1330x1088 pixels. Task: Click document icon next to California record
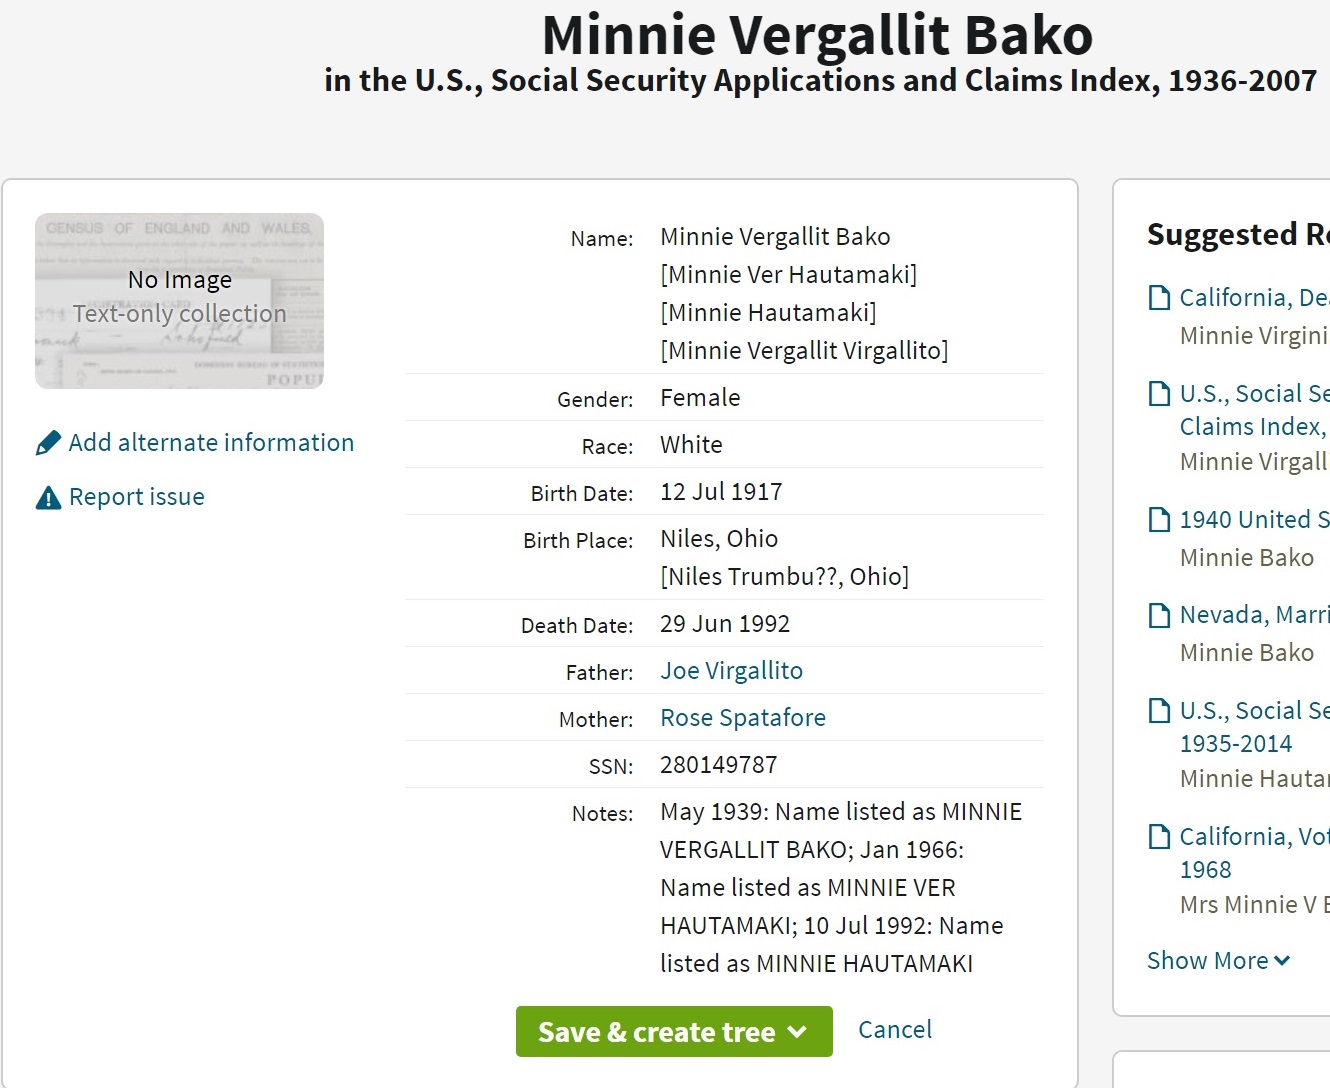[x=1159, y=298]
